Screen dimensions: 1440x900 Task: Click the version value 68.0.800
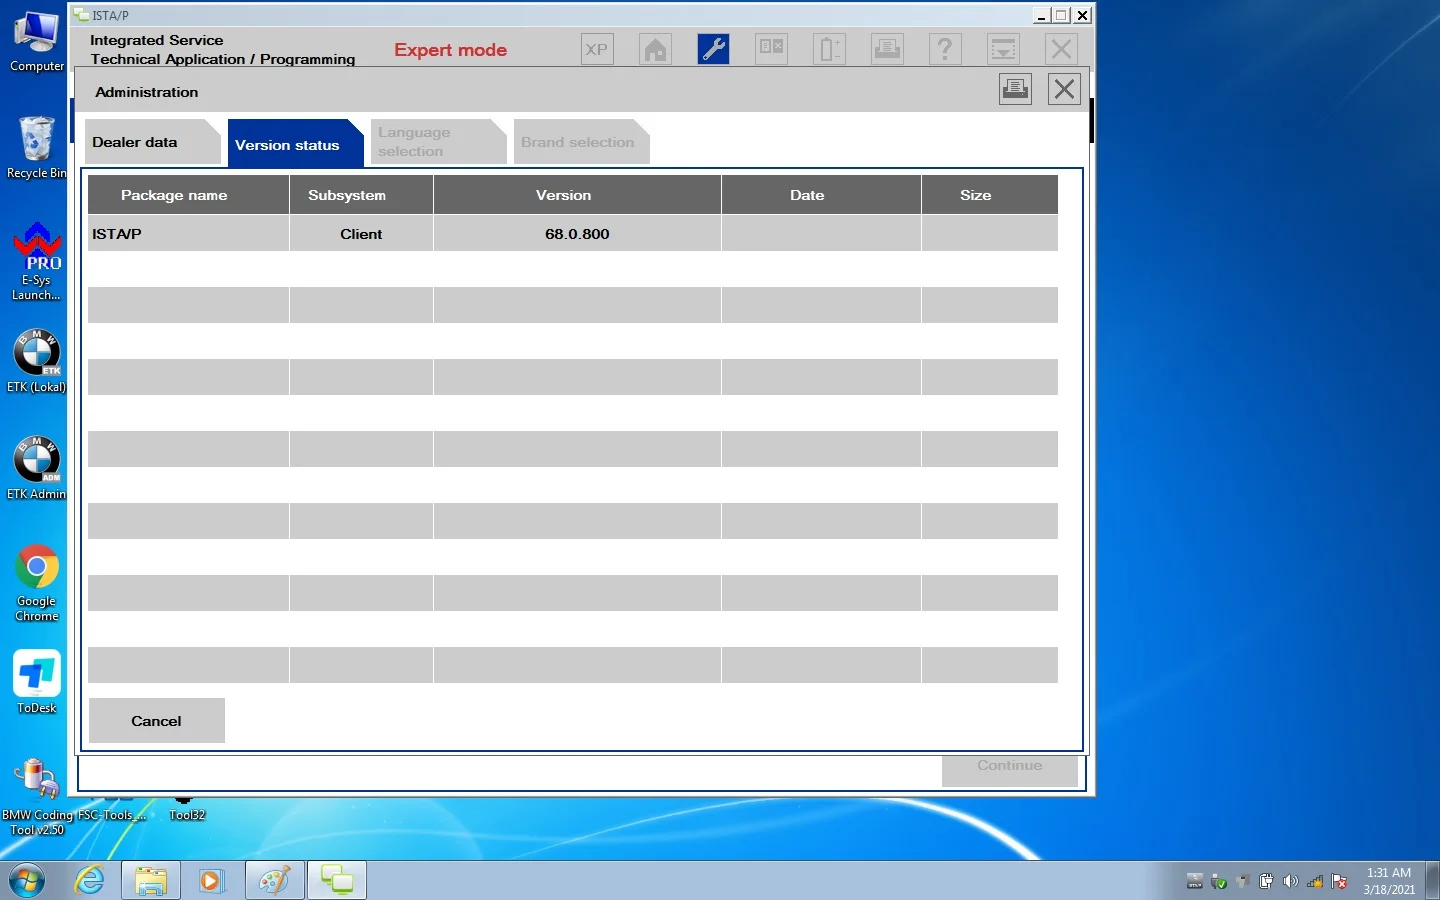click(x=577, y=234)
